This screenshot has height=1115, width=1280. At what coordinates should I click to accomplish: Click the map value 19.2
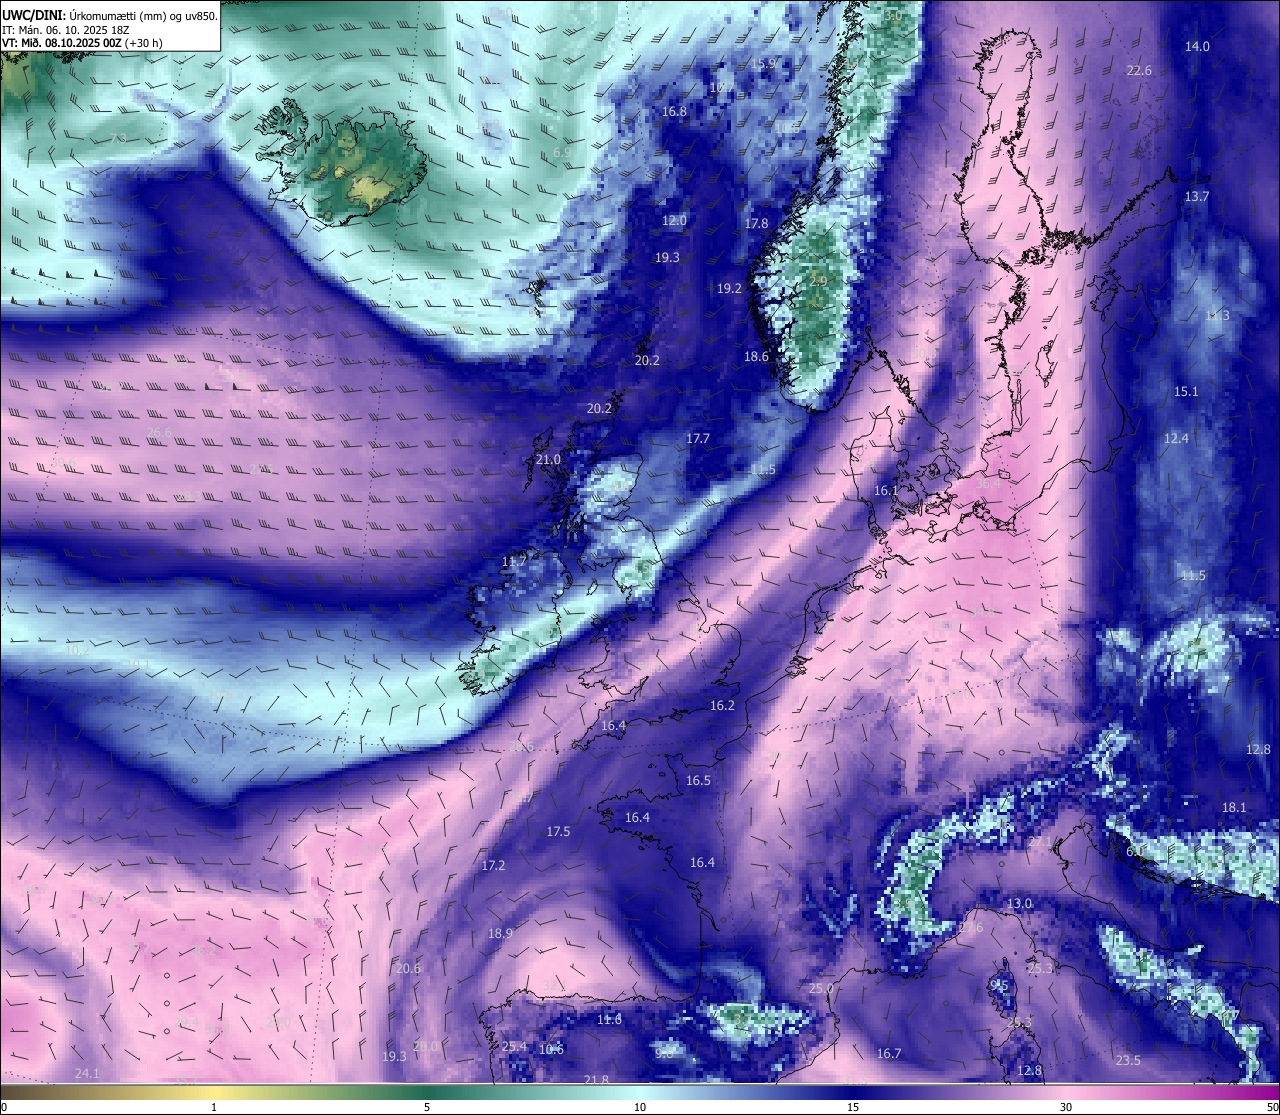click(x=730, y=288)
